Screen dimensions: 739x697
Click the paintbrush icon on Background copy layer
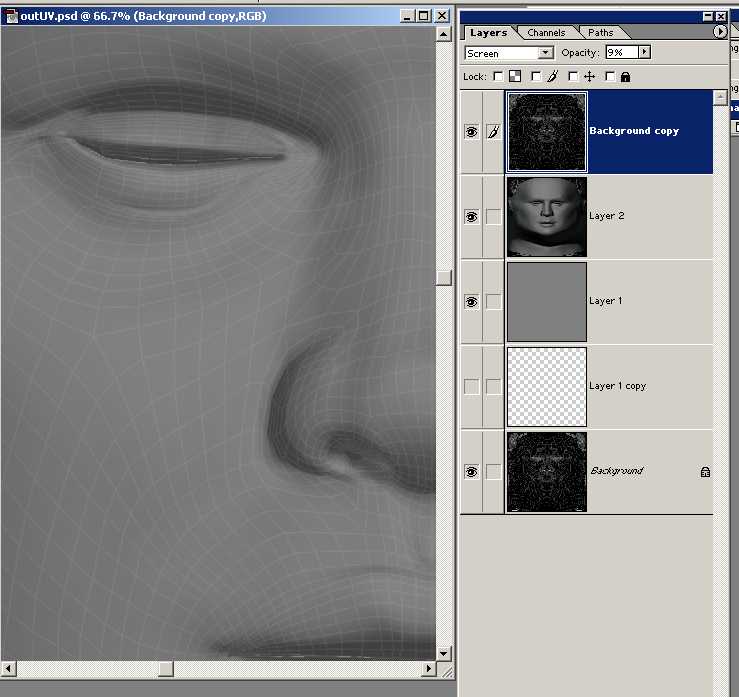493,132
